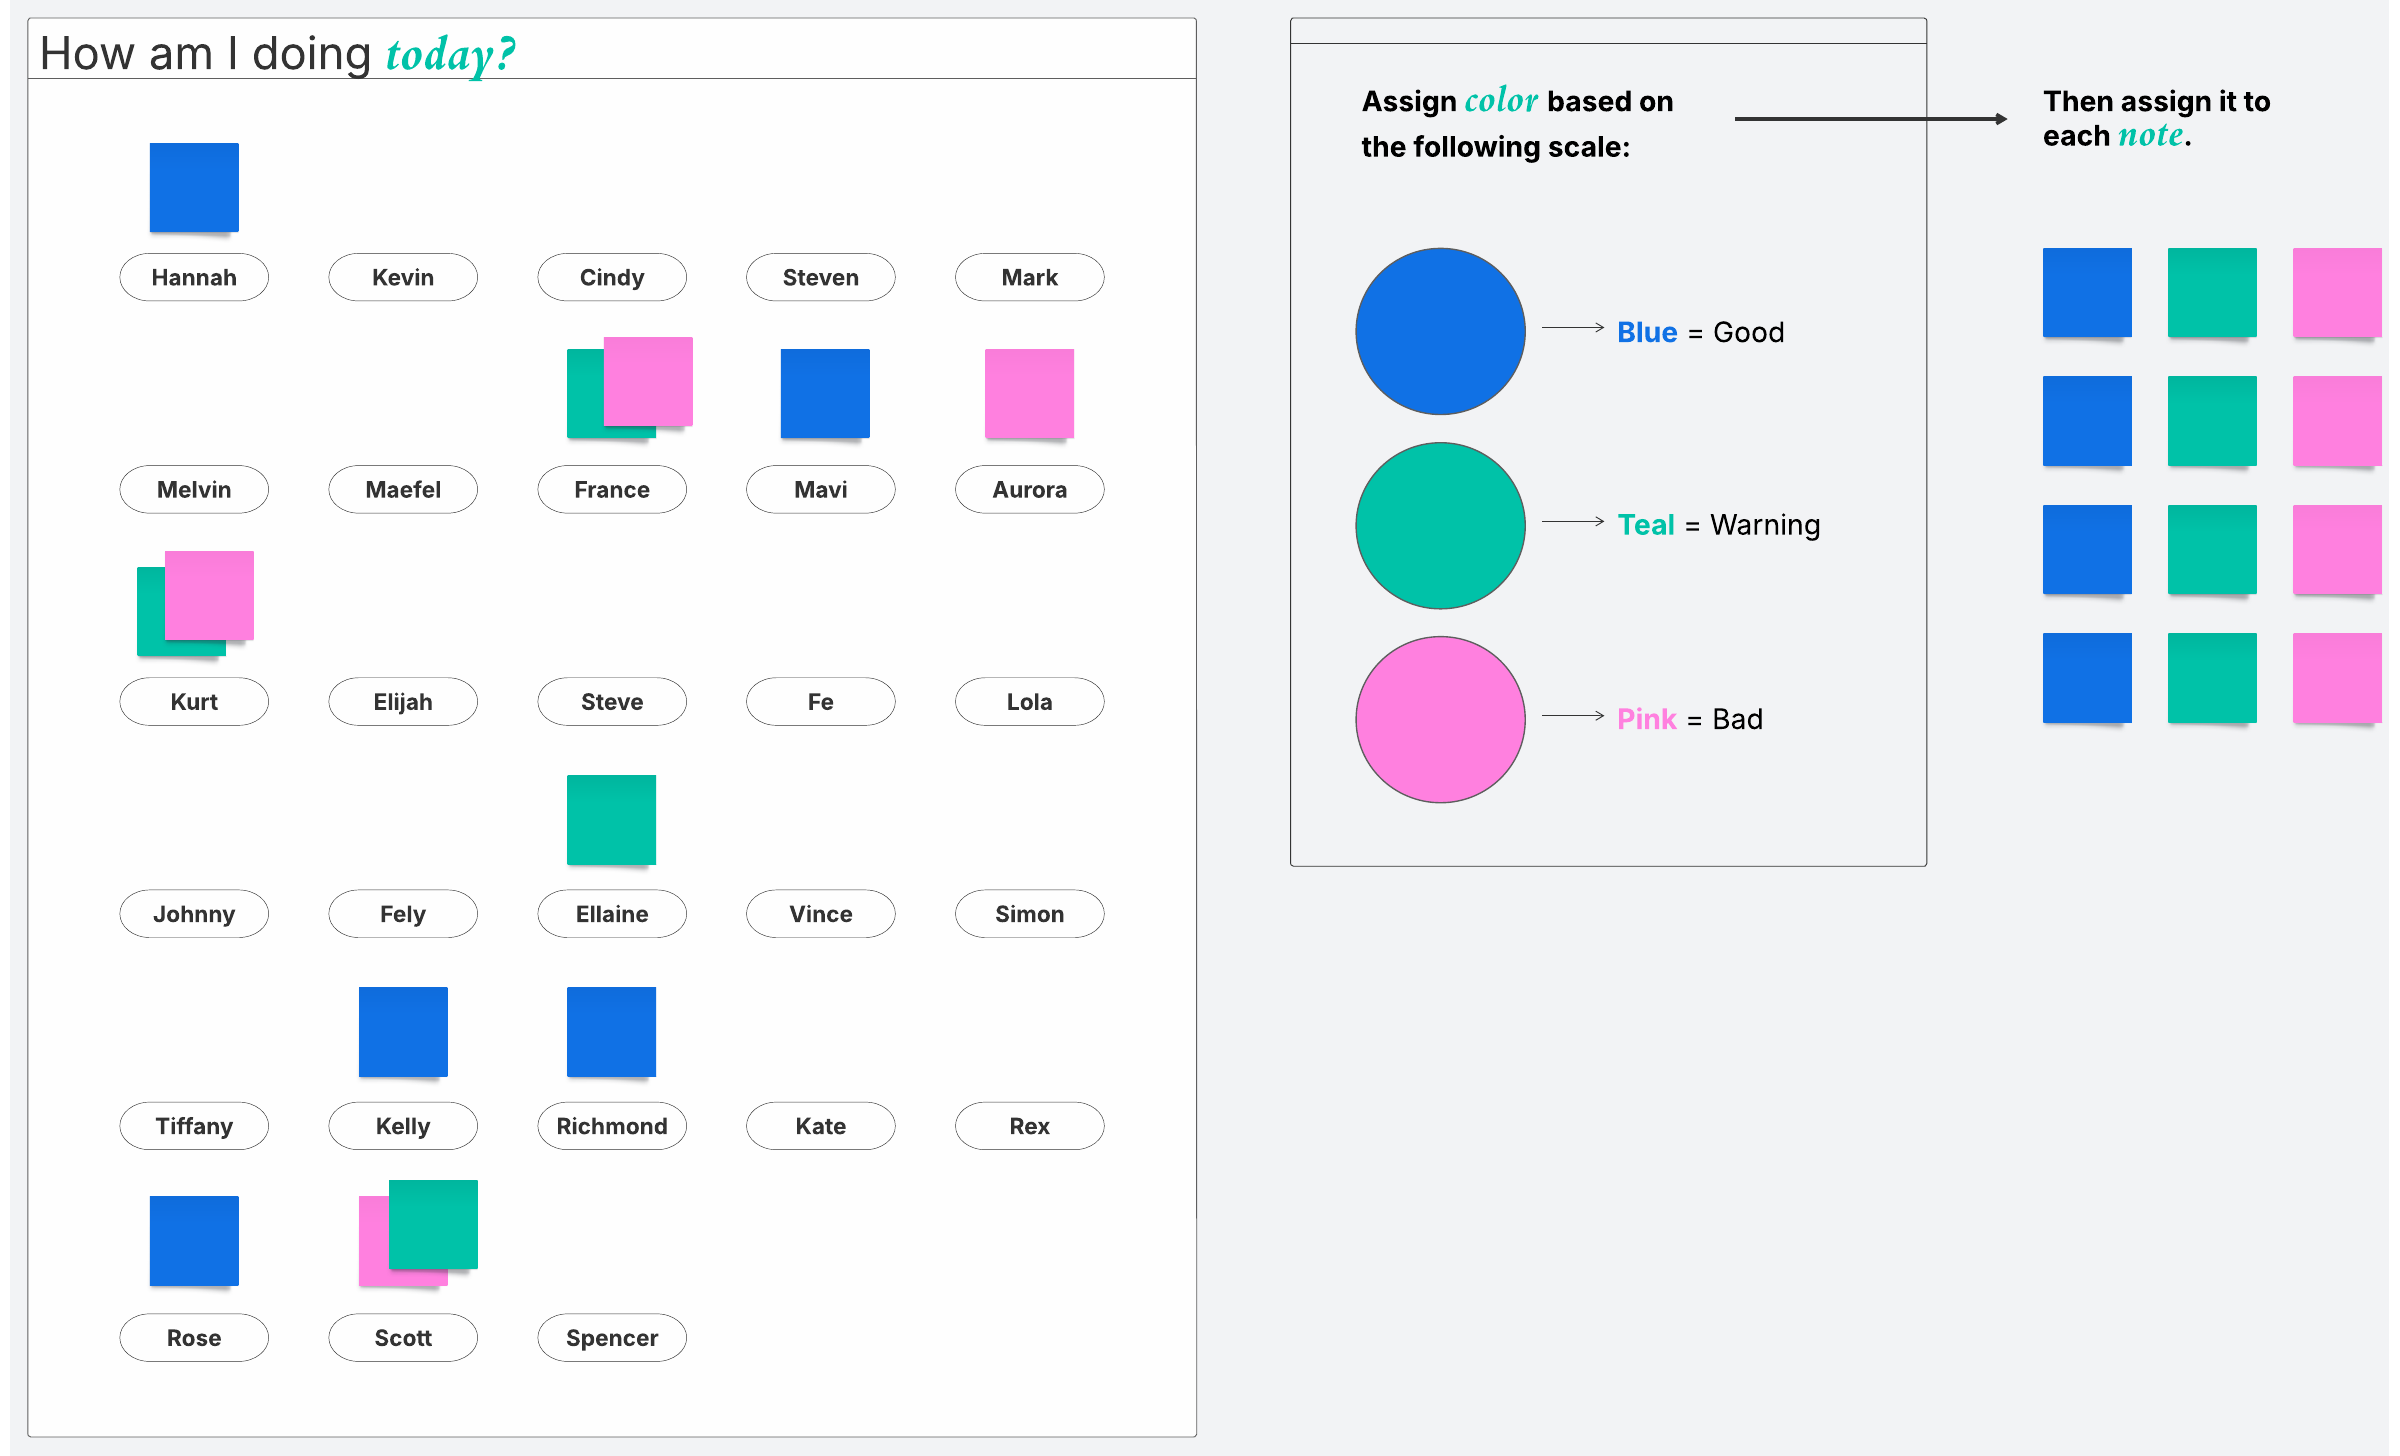Select 'Assign color based on' heading text

[1516, 102]
